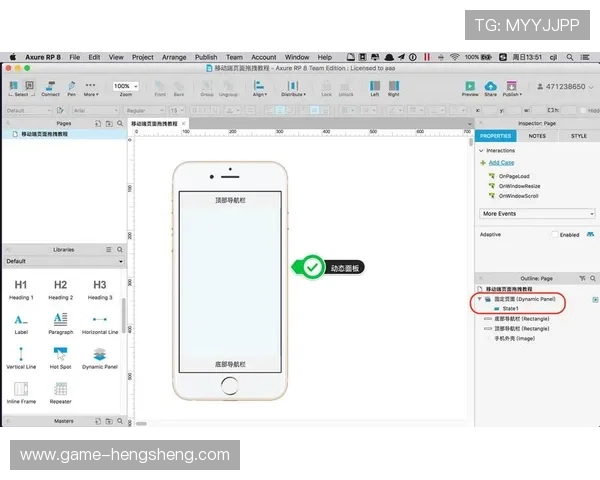Image resolution: width=600 pixels, height=480 pixels.
Task: Open the Arrange menu
Action: click(174, 57)
